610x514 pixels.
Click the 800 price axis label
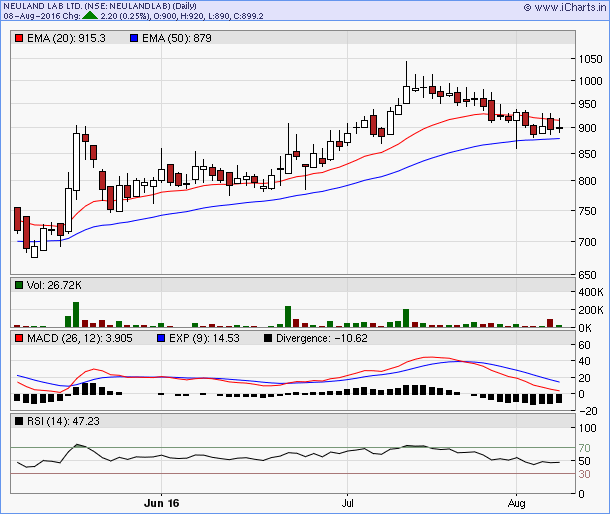click(x=587, y=181)
